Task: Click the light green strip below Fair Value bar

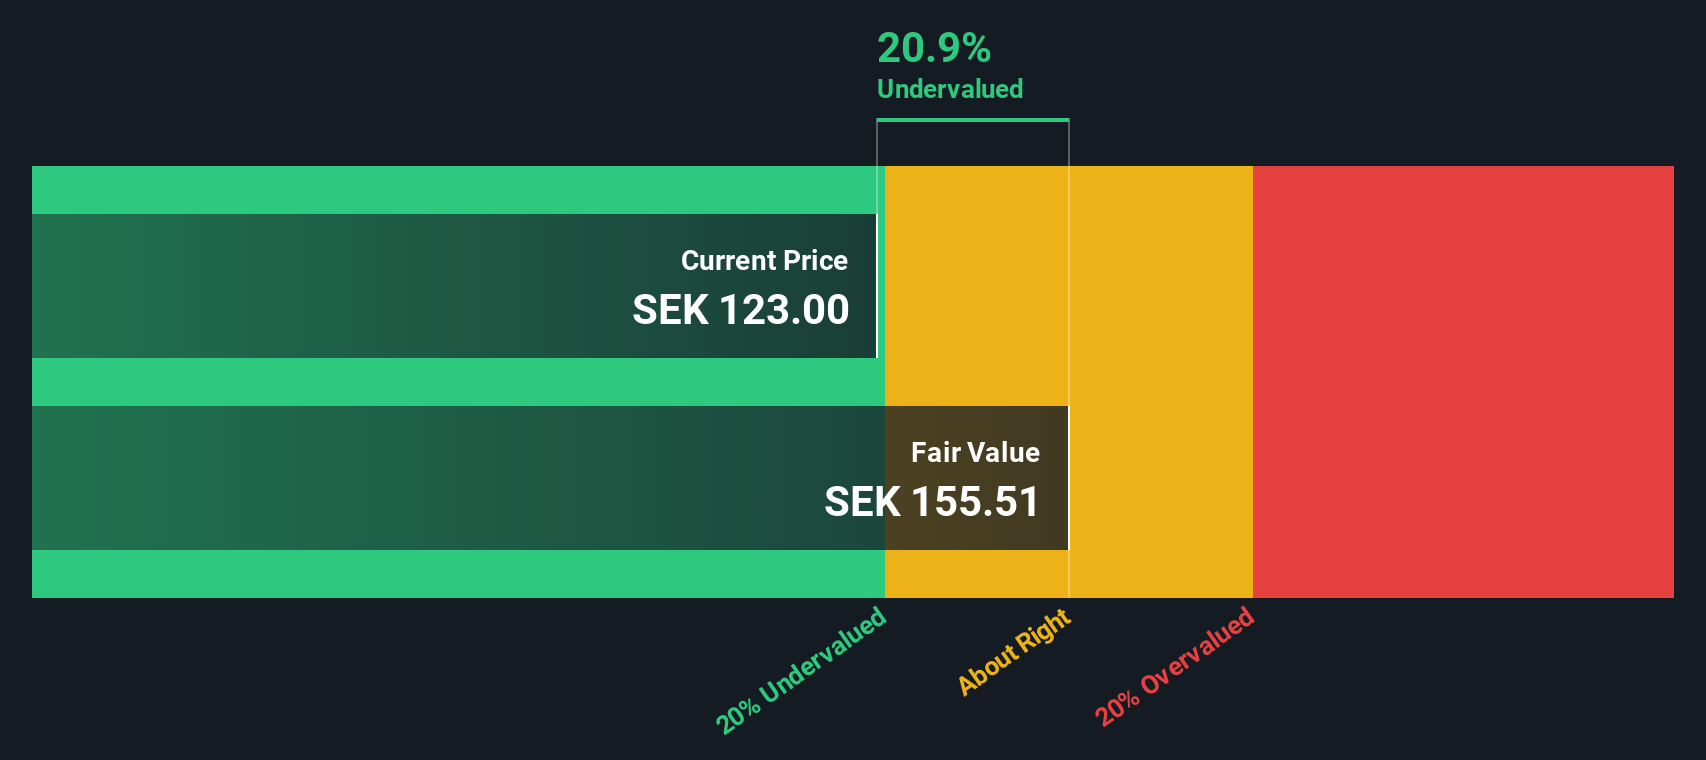Action: pos(450,574)
